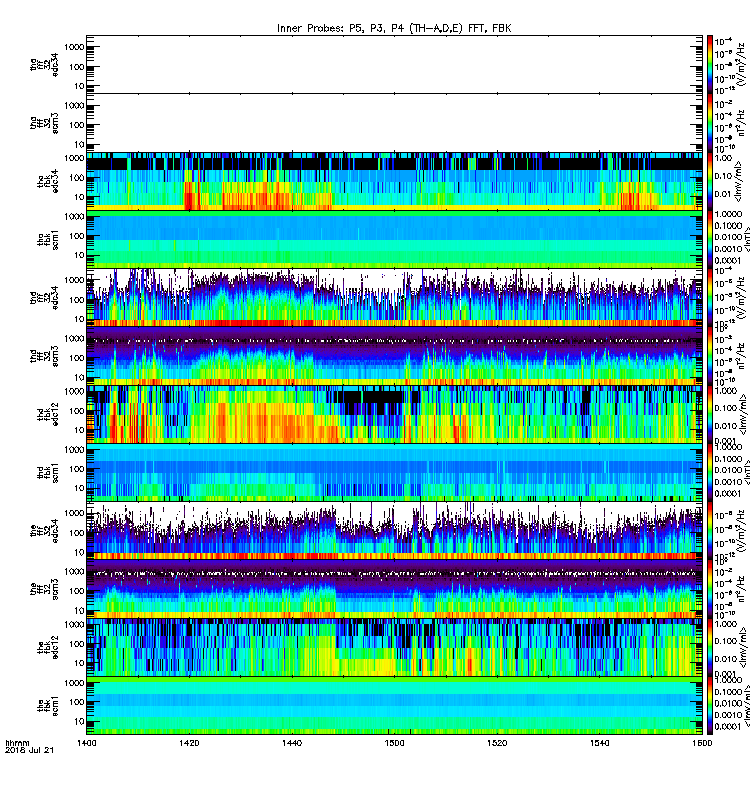Select the thd fff scm3 spectrogram panel
The width and height of the screenshot is (750, 800).
[394, 356]
